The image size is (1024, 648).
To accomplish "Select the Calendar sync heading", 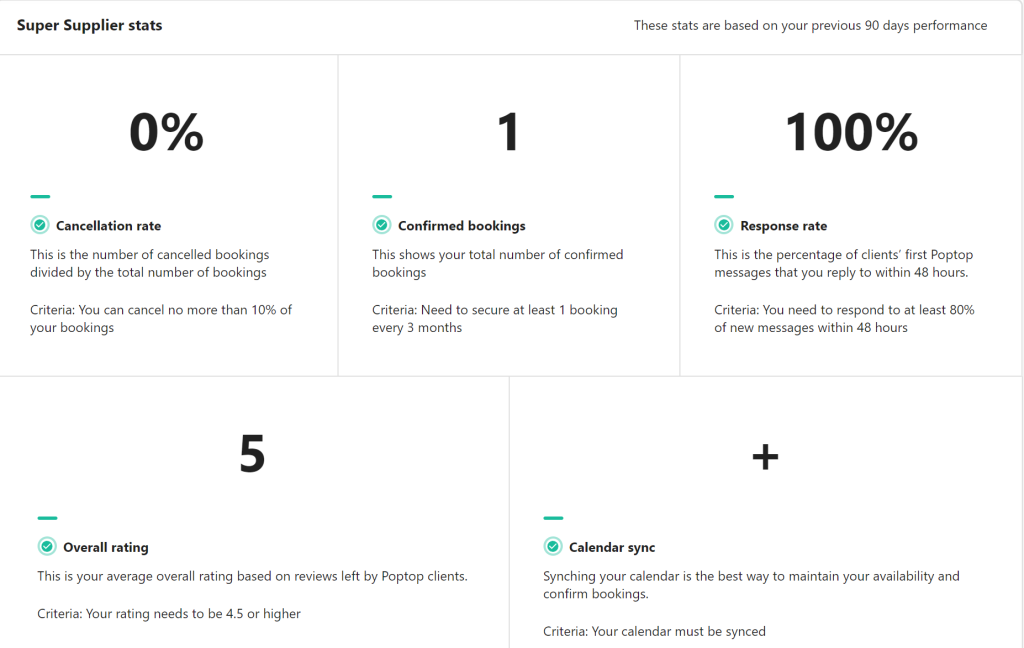I will pyautogui.click(x=612, y=547).
